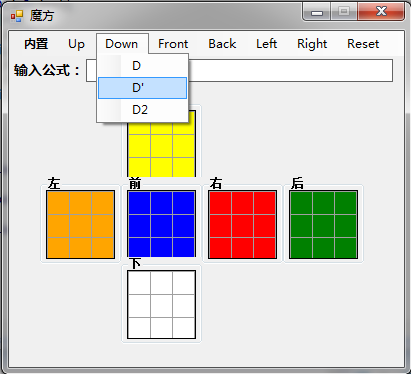The width and height of the screenshot is (411, 374).
Task: Open the Right menu
Action: pyautogui.click(x=312, y=44)
